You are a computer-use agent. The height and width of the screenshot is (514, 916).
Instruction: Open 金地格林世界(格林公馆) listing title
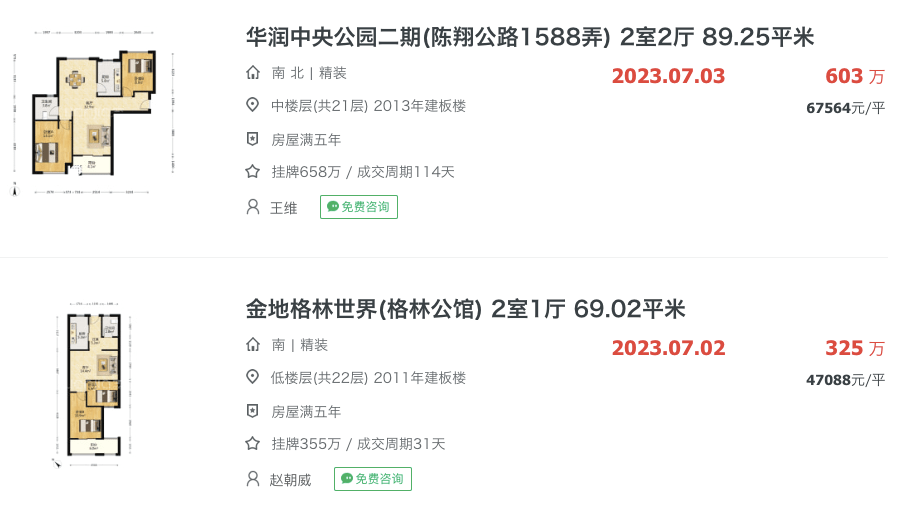coord(465,309)
